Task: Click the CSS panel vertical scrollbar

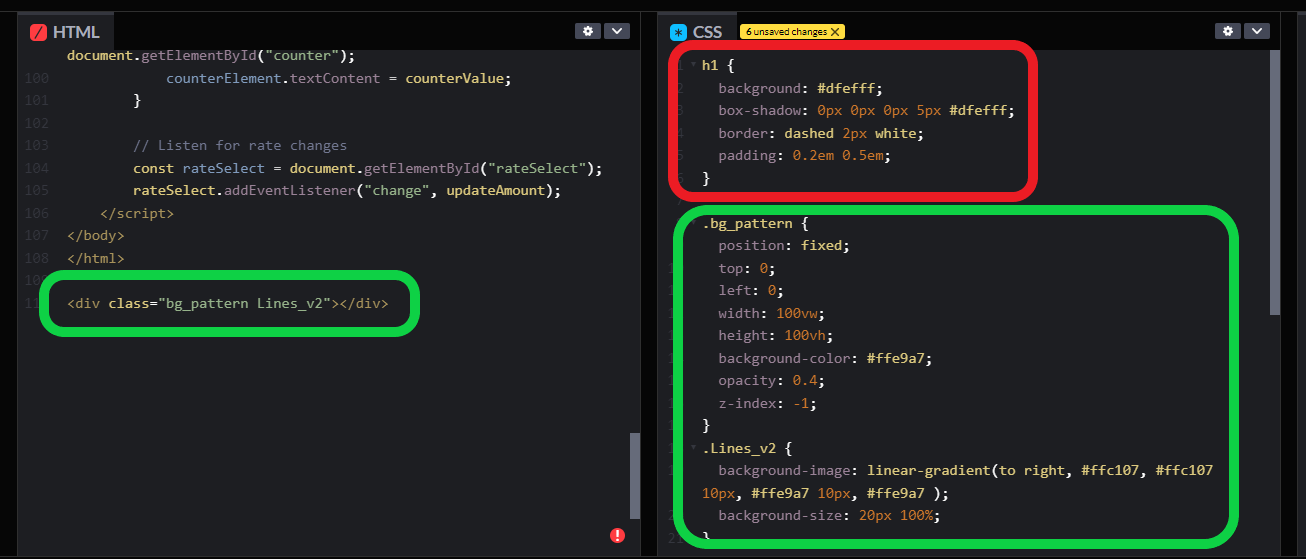Action: (x=1275, y=182)
